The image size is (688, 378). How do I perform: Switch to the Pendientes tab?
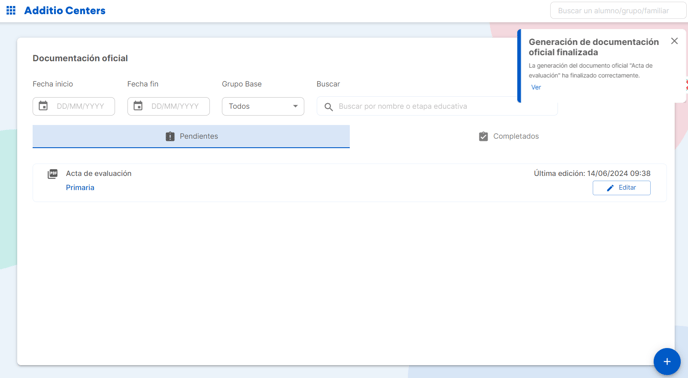[x=191, y=137]
